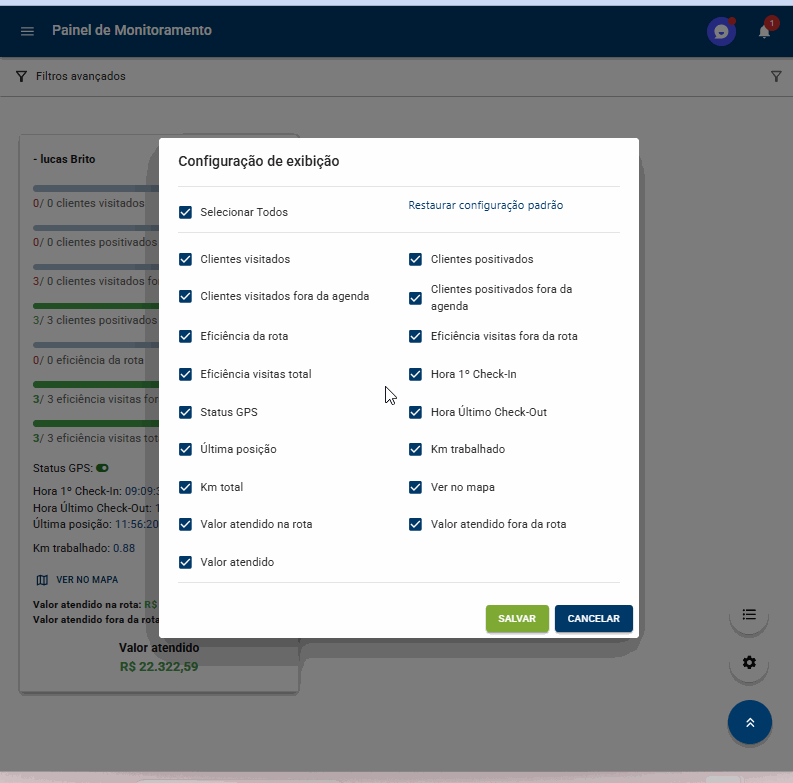Toggle the Selecionar Todos checkbox
Viewport: 793px width, 783px height.
(185, 212)
